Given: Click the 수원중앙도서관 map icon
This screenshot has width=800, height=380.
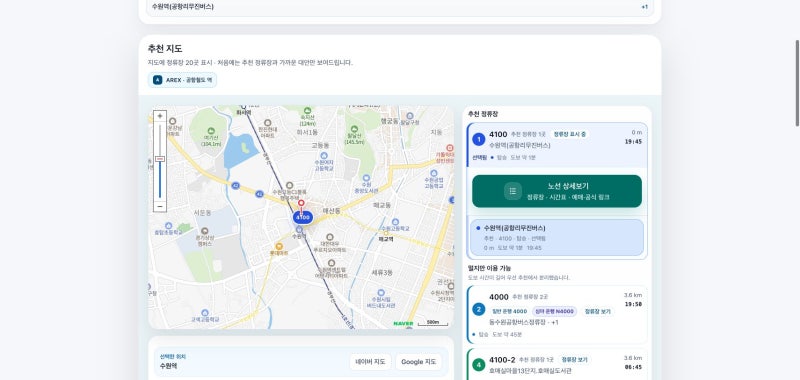Looking at the screenshot, I should [366, 178].
